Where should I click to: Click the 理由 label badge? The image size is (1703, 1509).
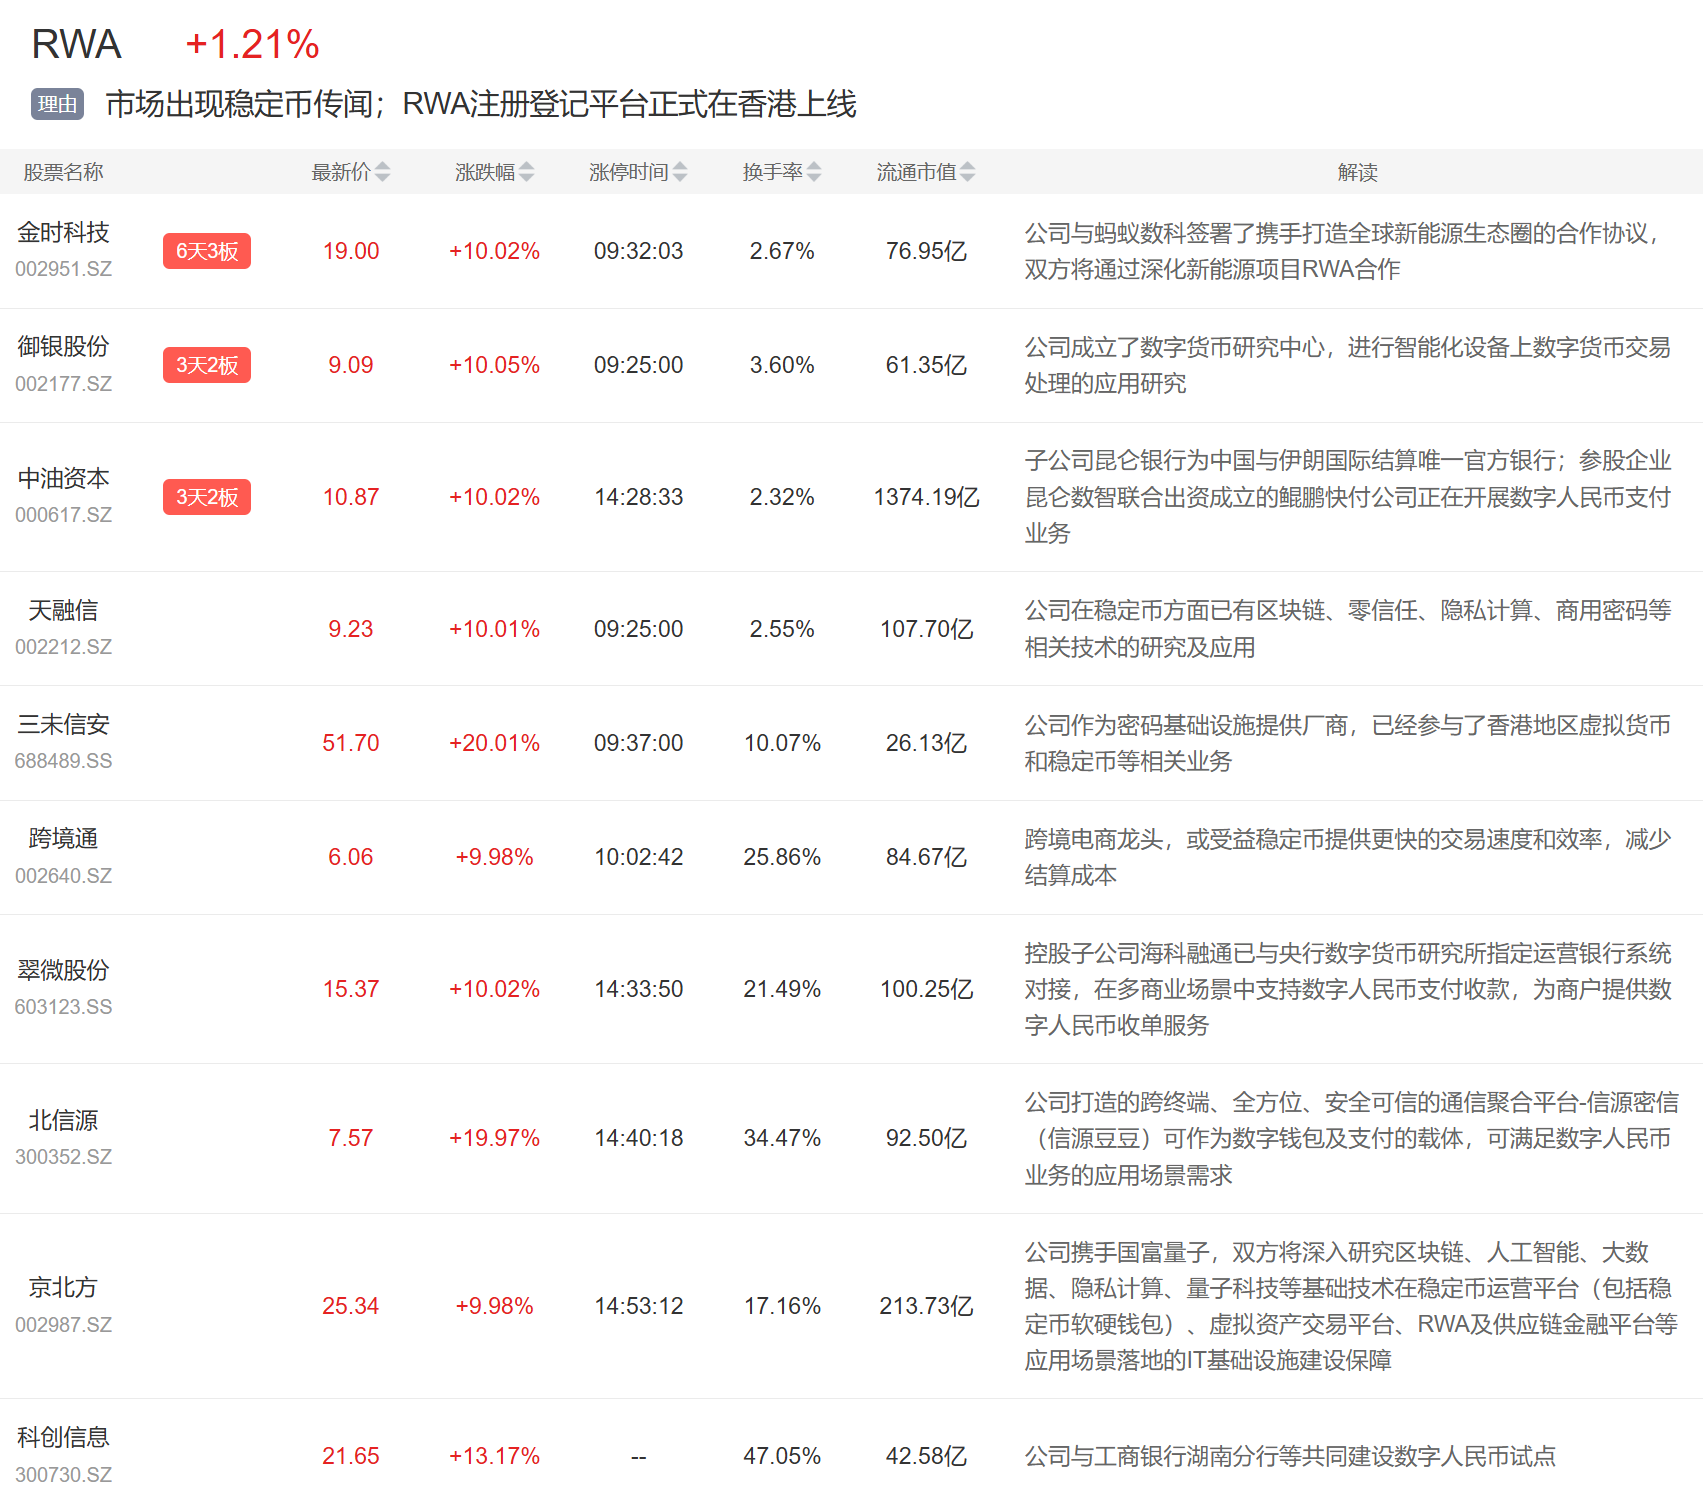pyautogui.click(x=57, y=104)
